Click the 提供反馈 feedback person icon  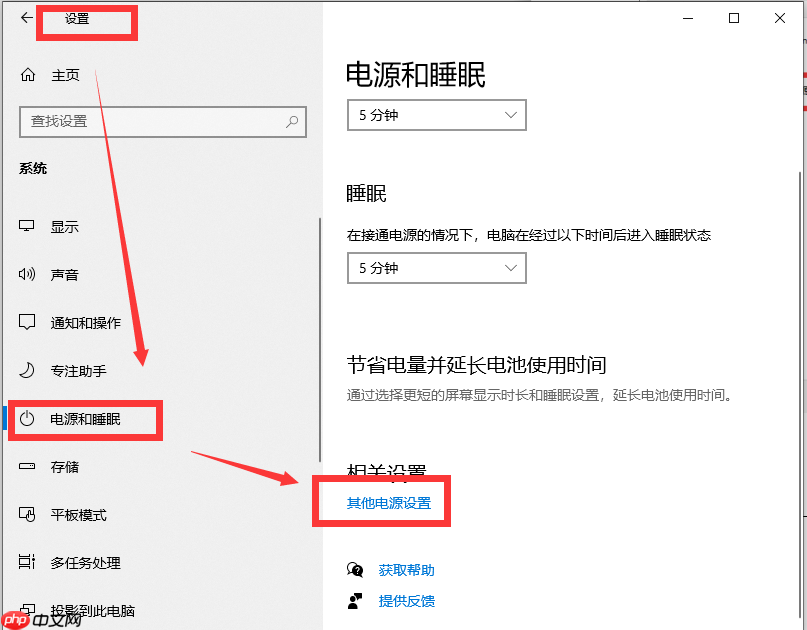355,601
